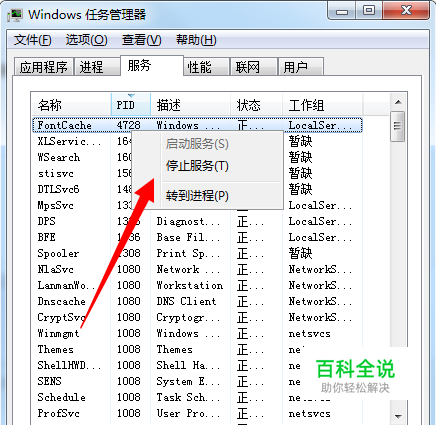Screen dimensions: 436x425
Task: Minimize the Task Manager window
Action: (342, 10)
